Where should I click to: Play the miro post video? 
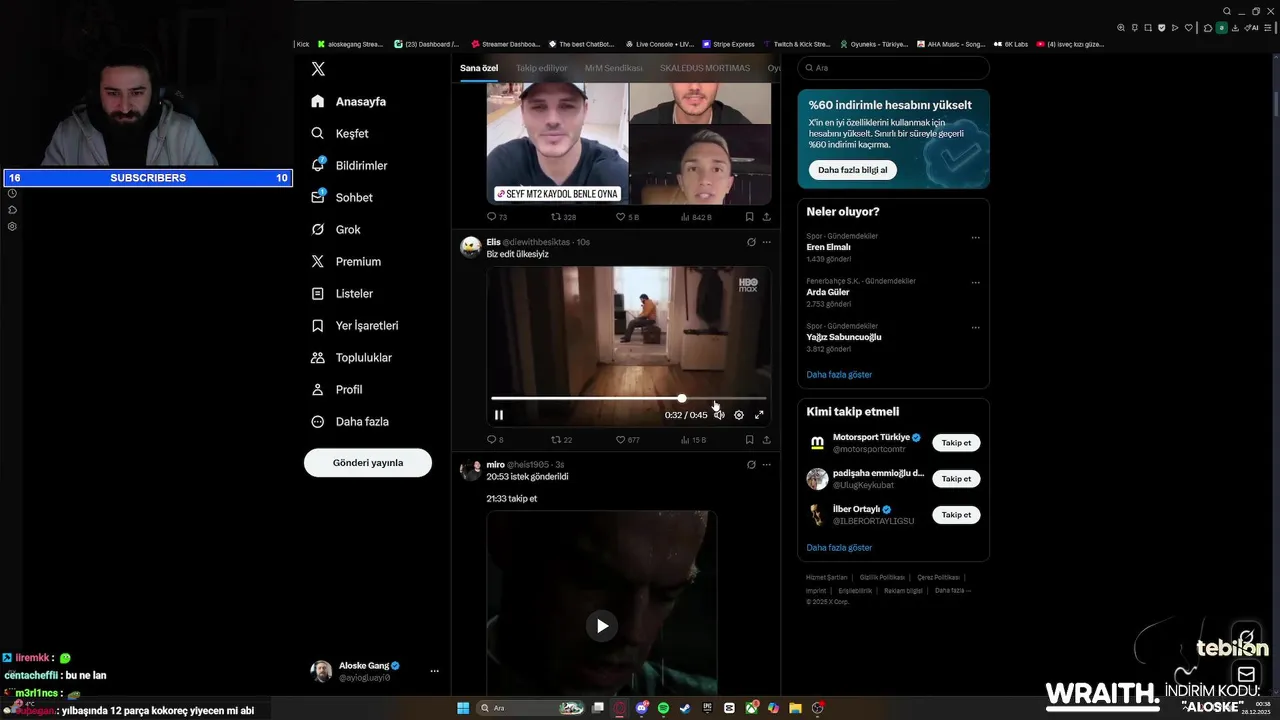point(602,626)
